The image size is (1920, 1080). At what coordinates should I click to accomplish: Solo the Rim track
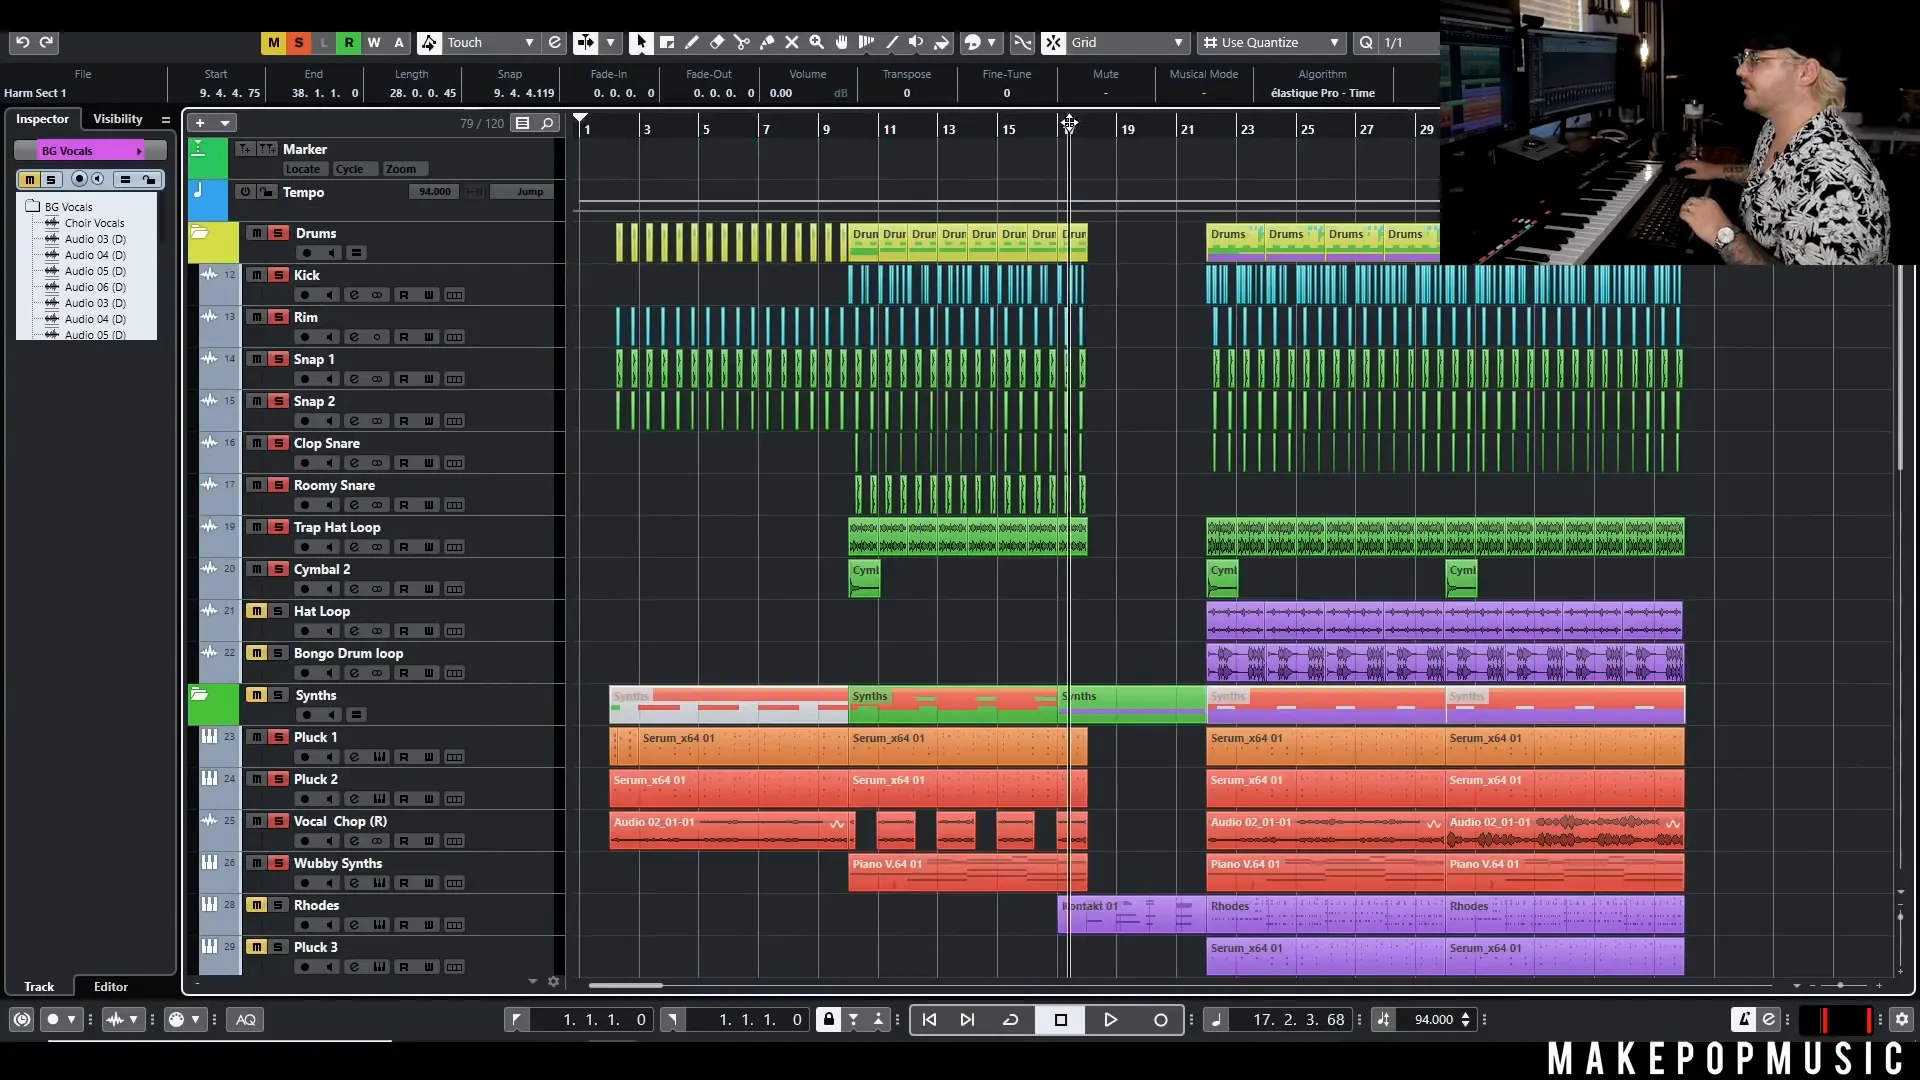(x=279, y=317)
